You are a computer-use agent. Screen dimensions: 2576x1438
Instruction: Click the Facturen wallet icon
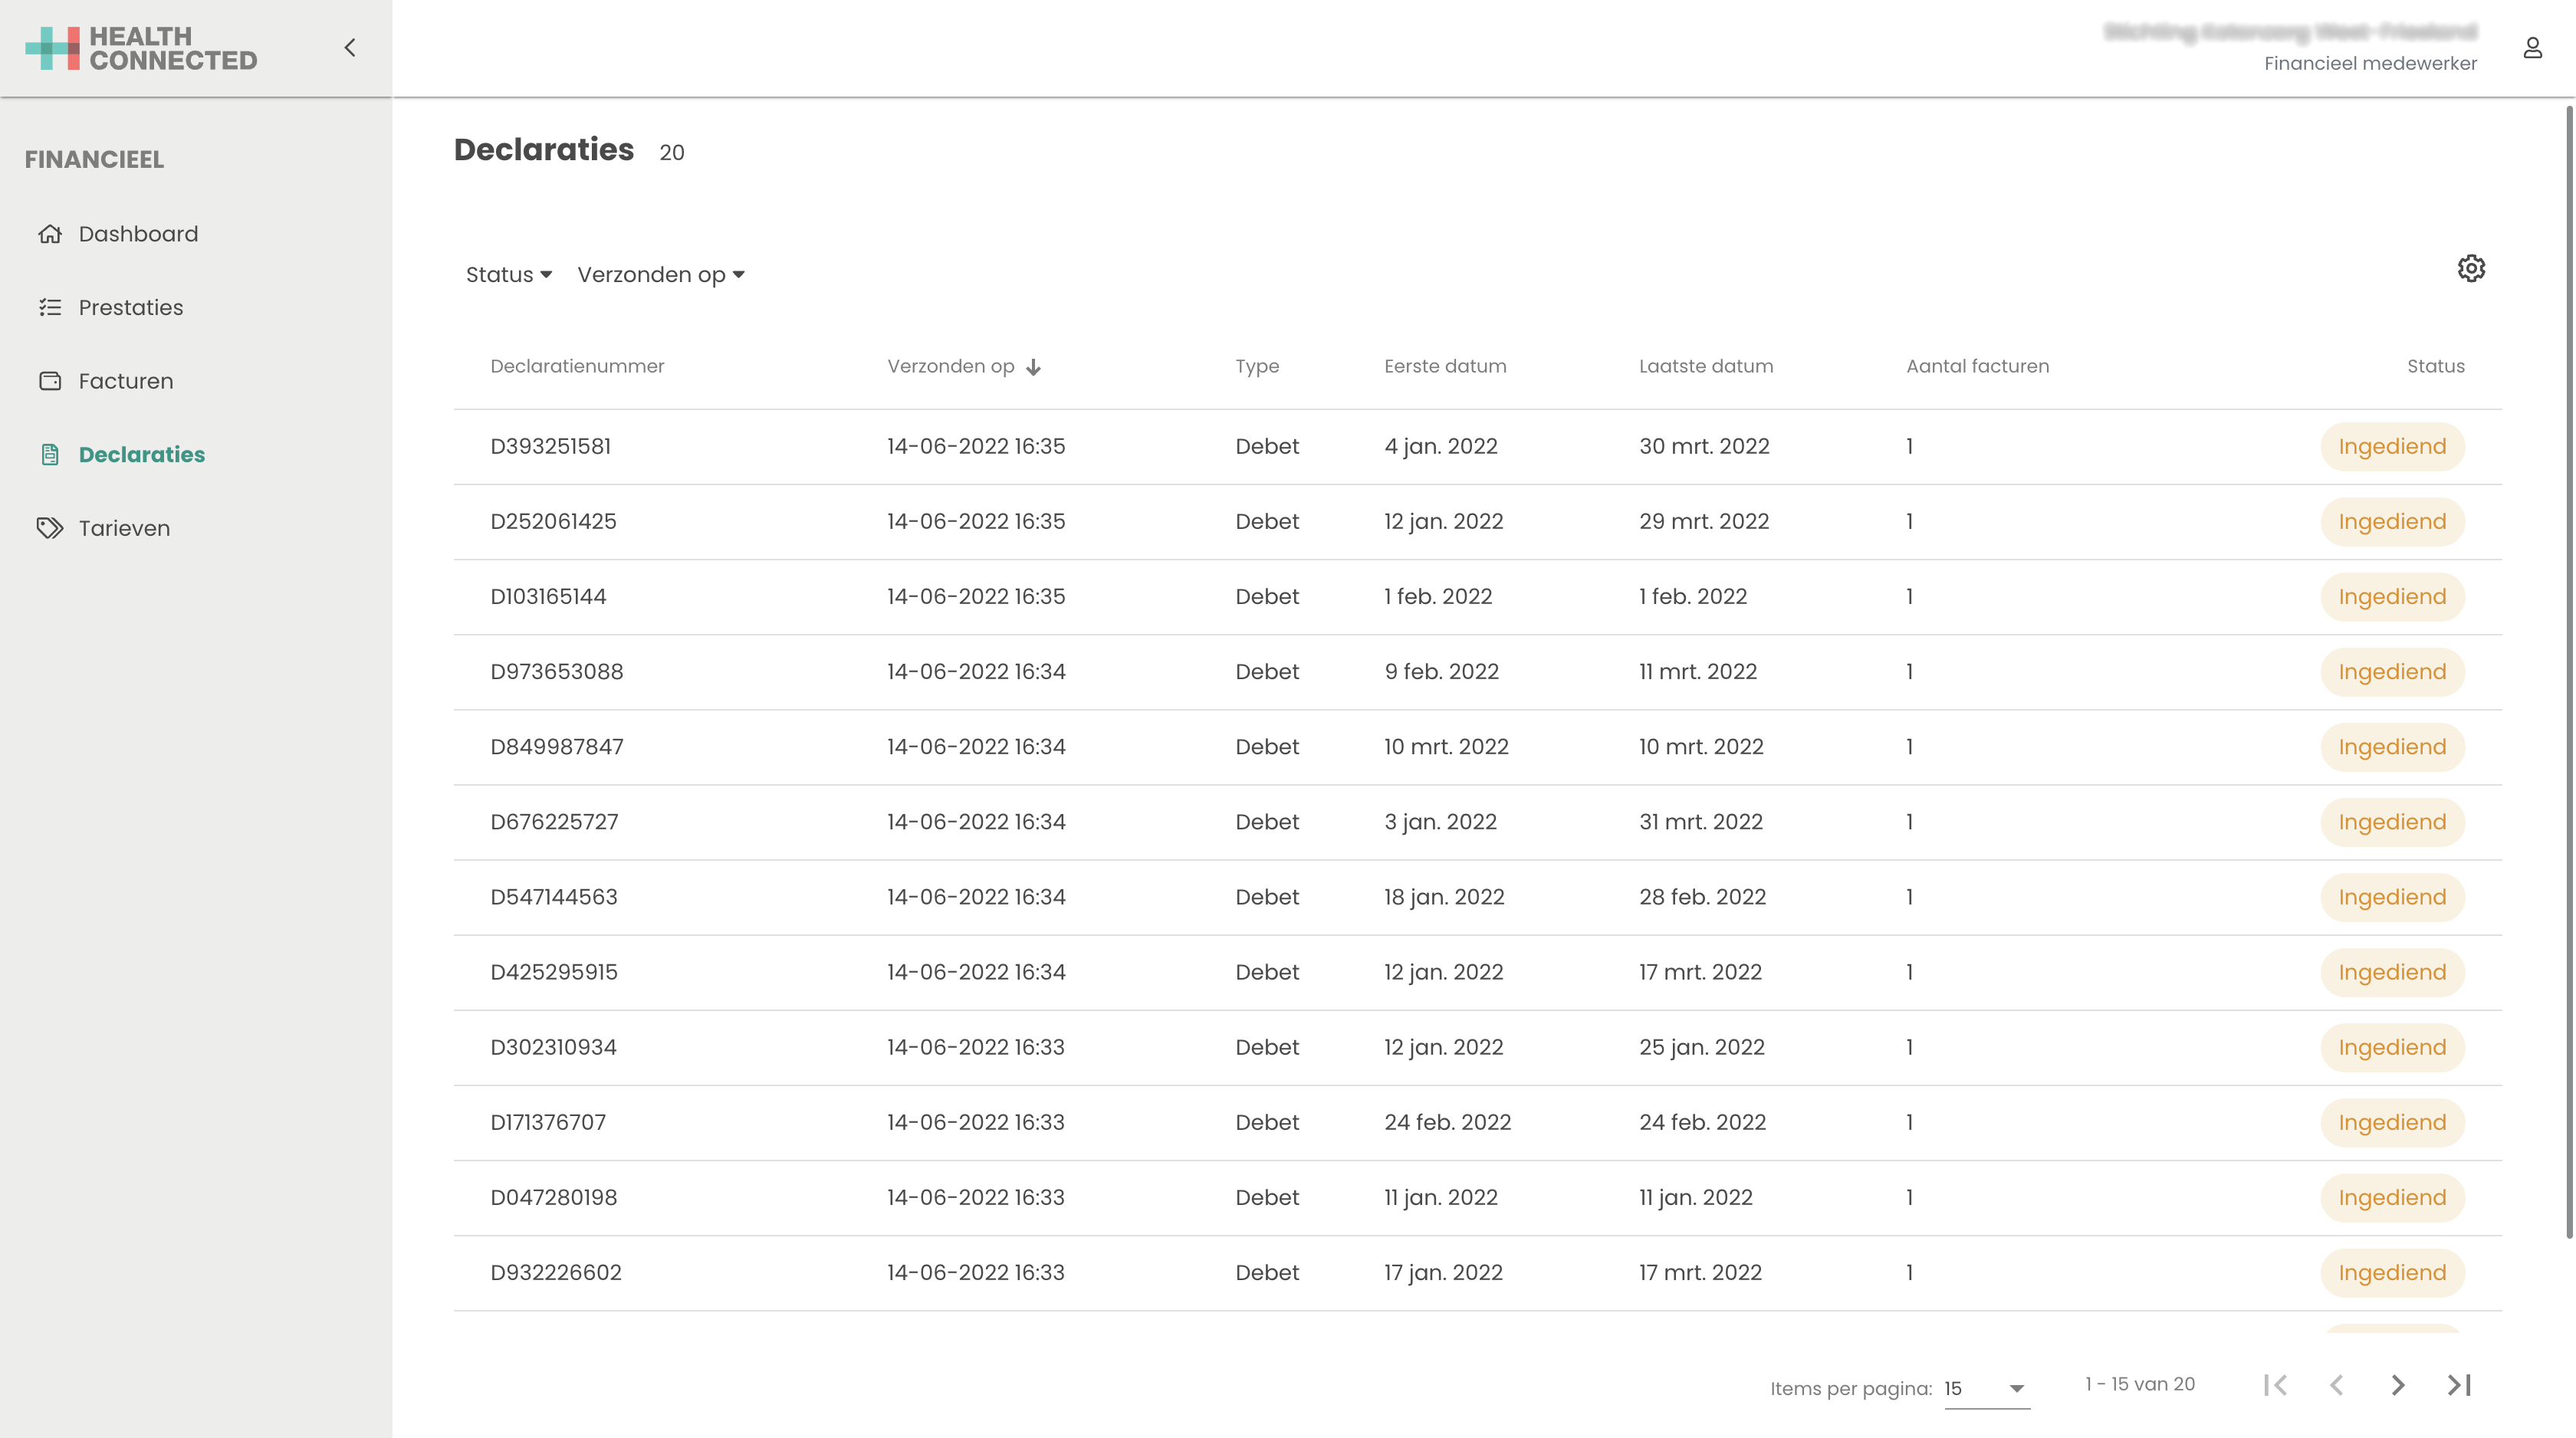click(50, 381)
